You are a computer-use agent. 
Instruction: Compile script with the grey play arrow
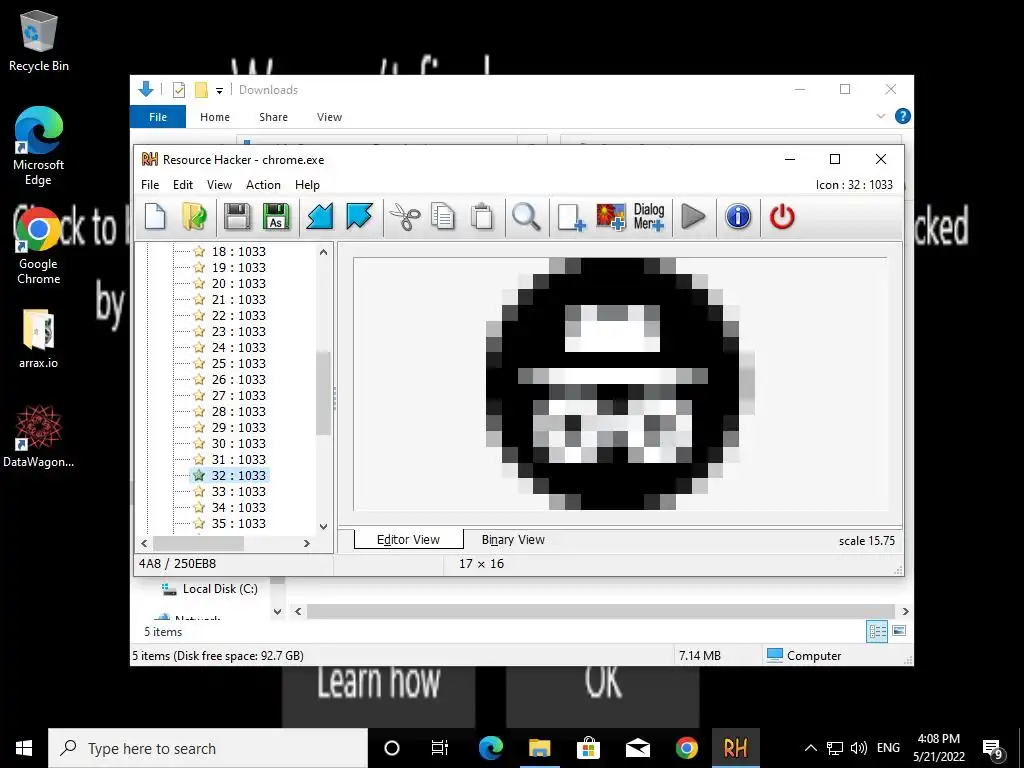tap(694, 217)
